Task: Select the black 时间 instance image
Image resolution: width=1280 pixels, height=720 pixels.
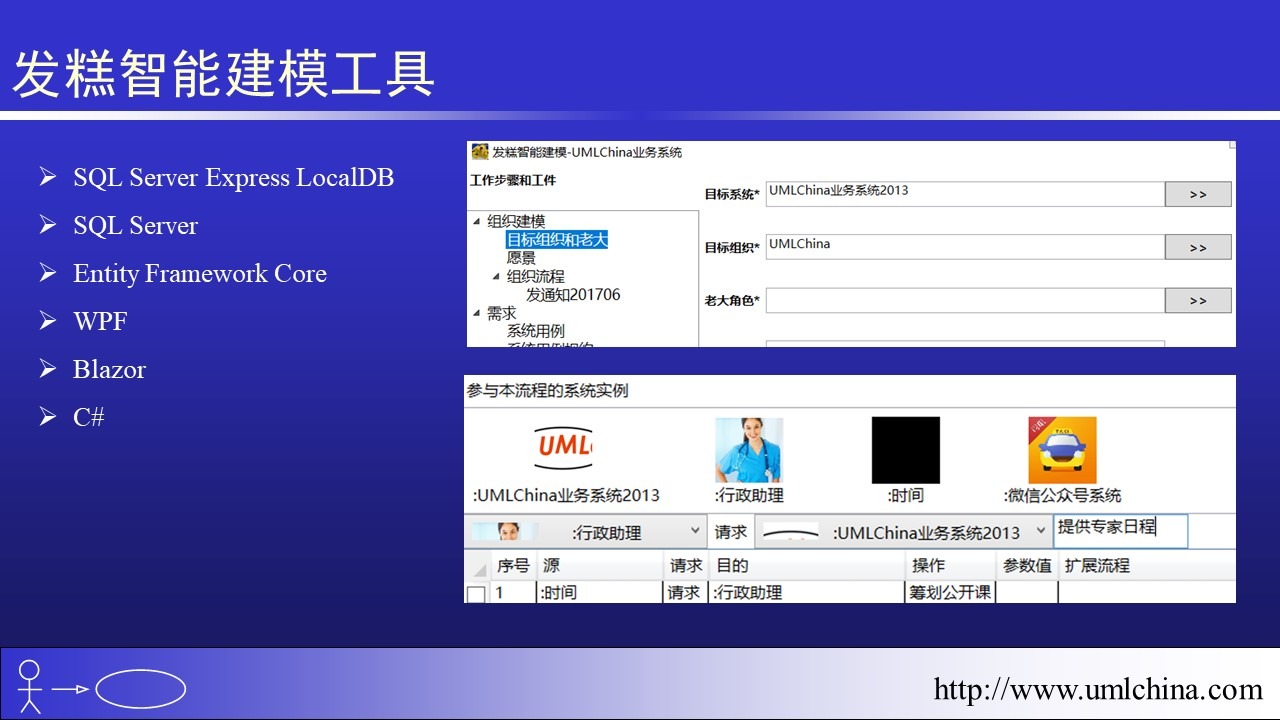Action: click(x=906, y=450)
